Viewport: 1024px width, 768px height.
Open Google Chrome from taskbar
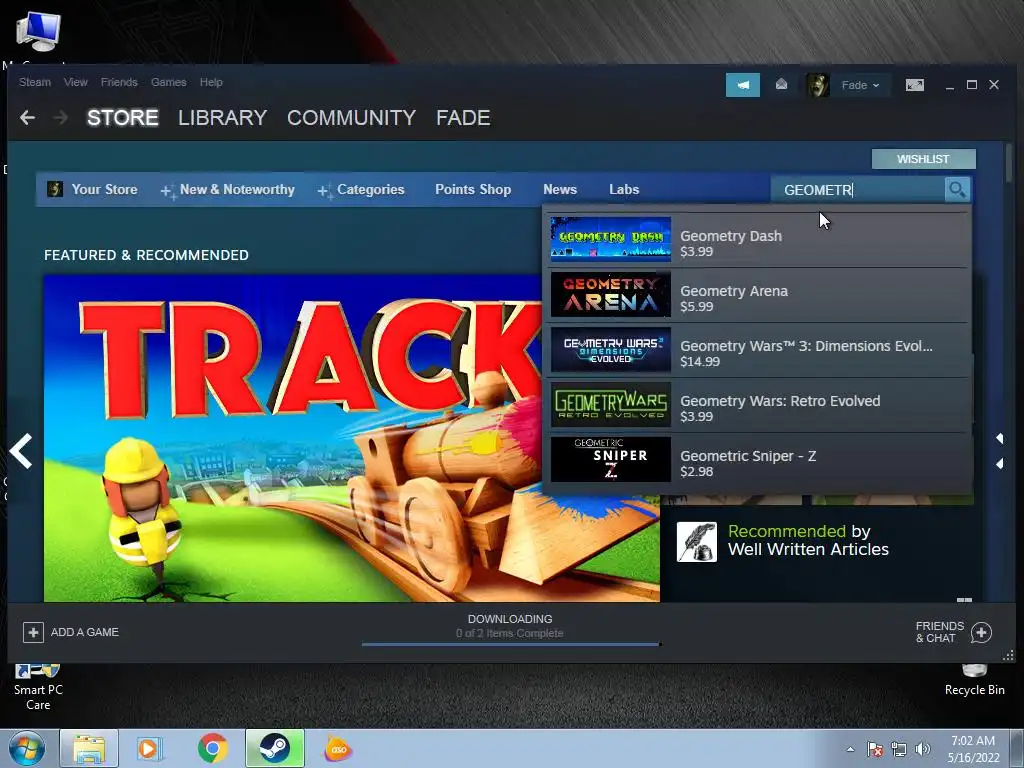pos(212,748)
